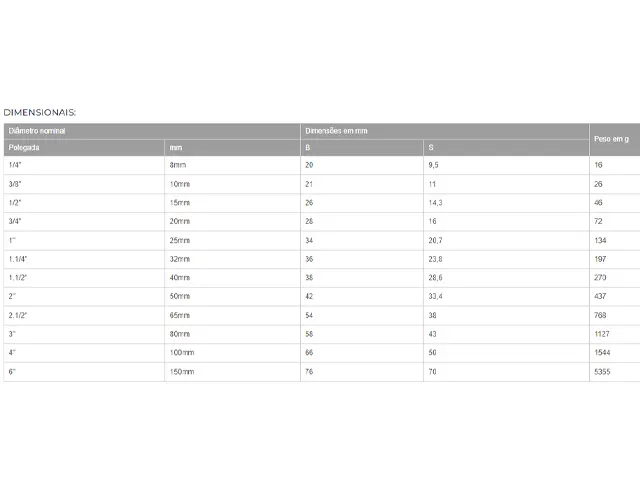640x480 pixels.
Task: Select the 15mm cell
Action: (232, 203)
